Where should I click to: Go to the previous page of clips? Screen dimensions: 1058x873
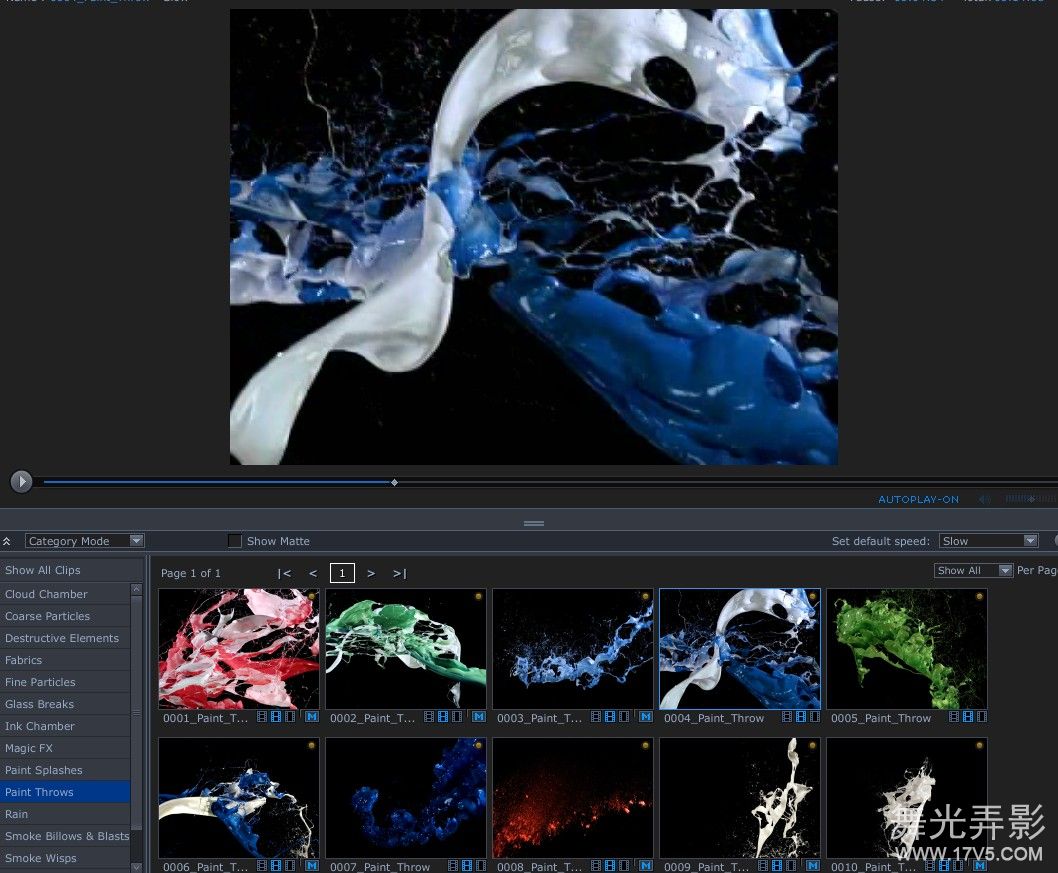[312, 573]
